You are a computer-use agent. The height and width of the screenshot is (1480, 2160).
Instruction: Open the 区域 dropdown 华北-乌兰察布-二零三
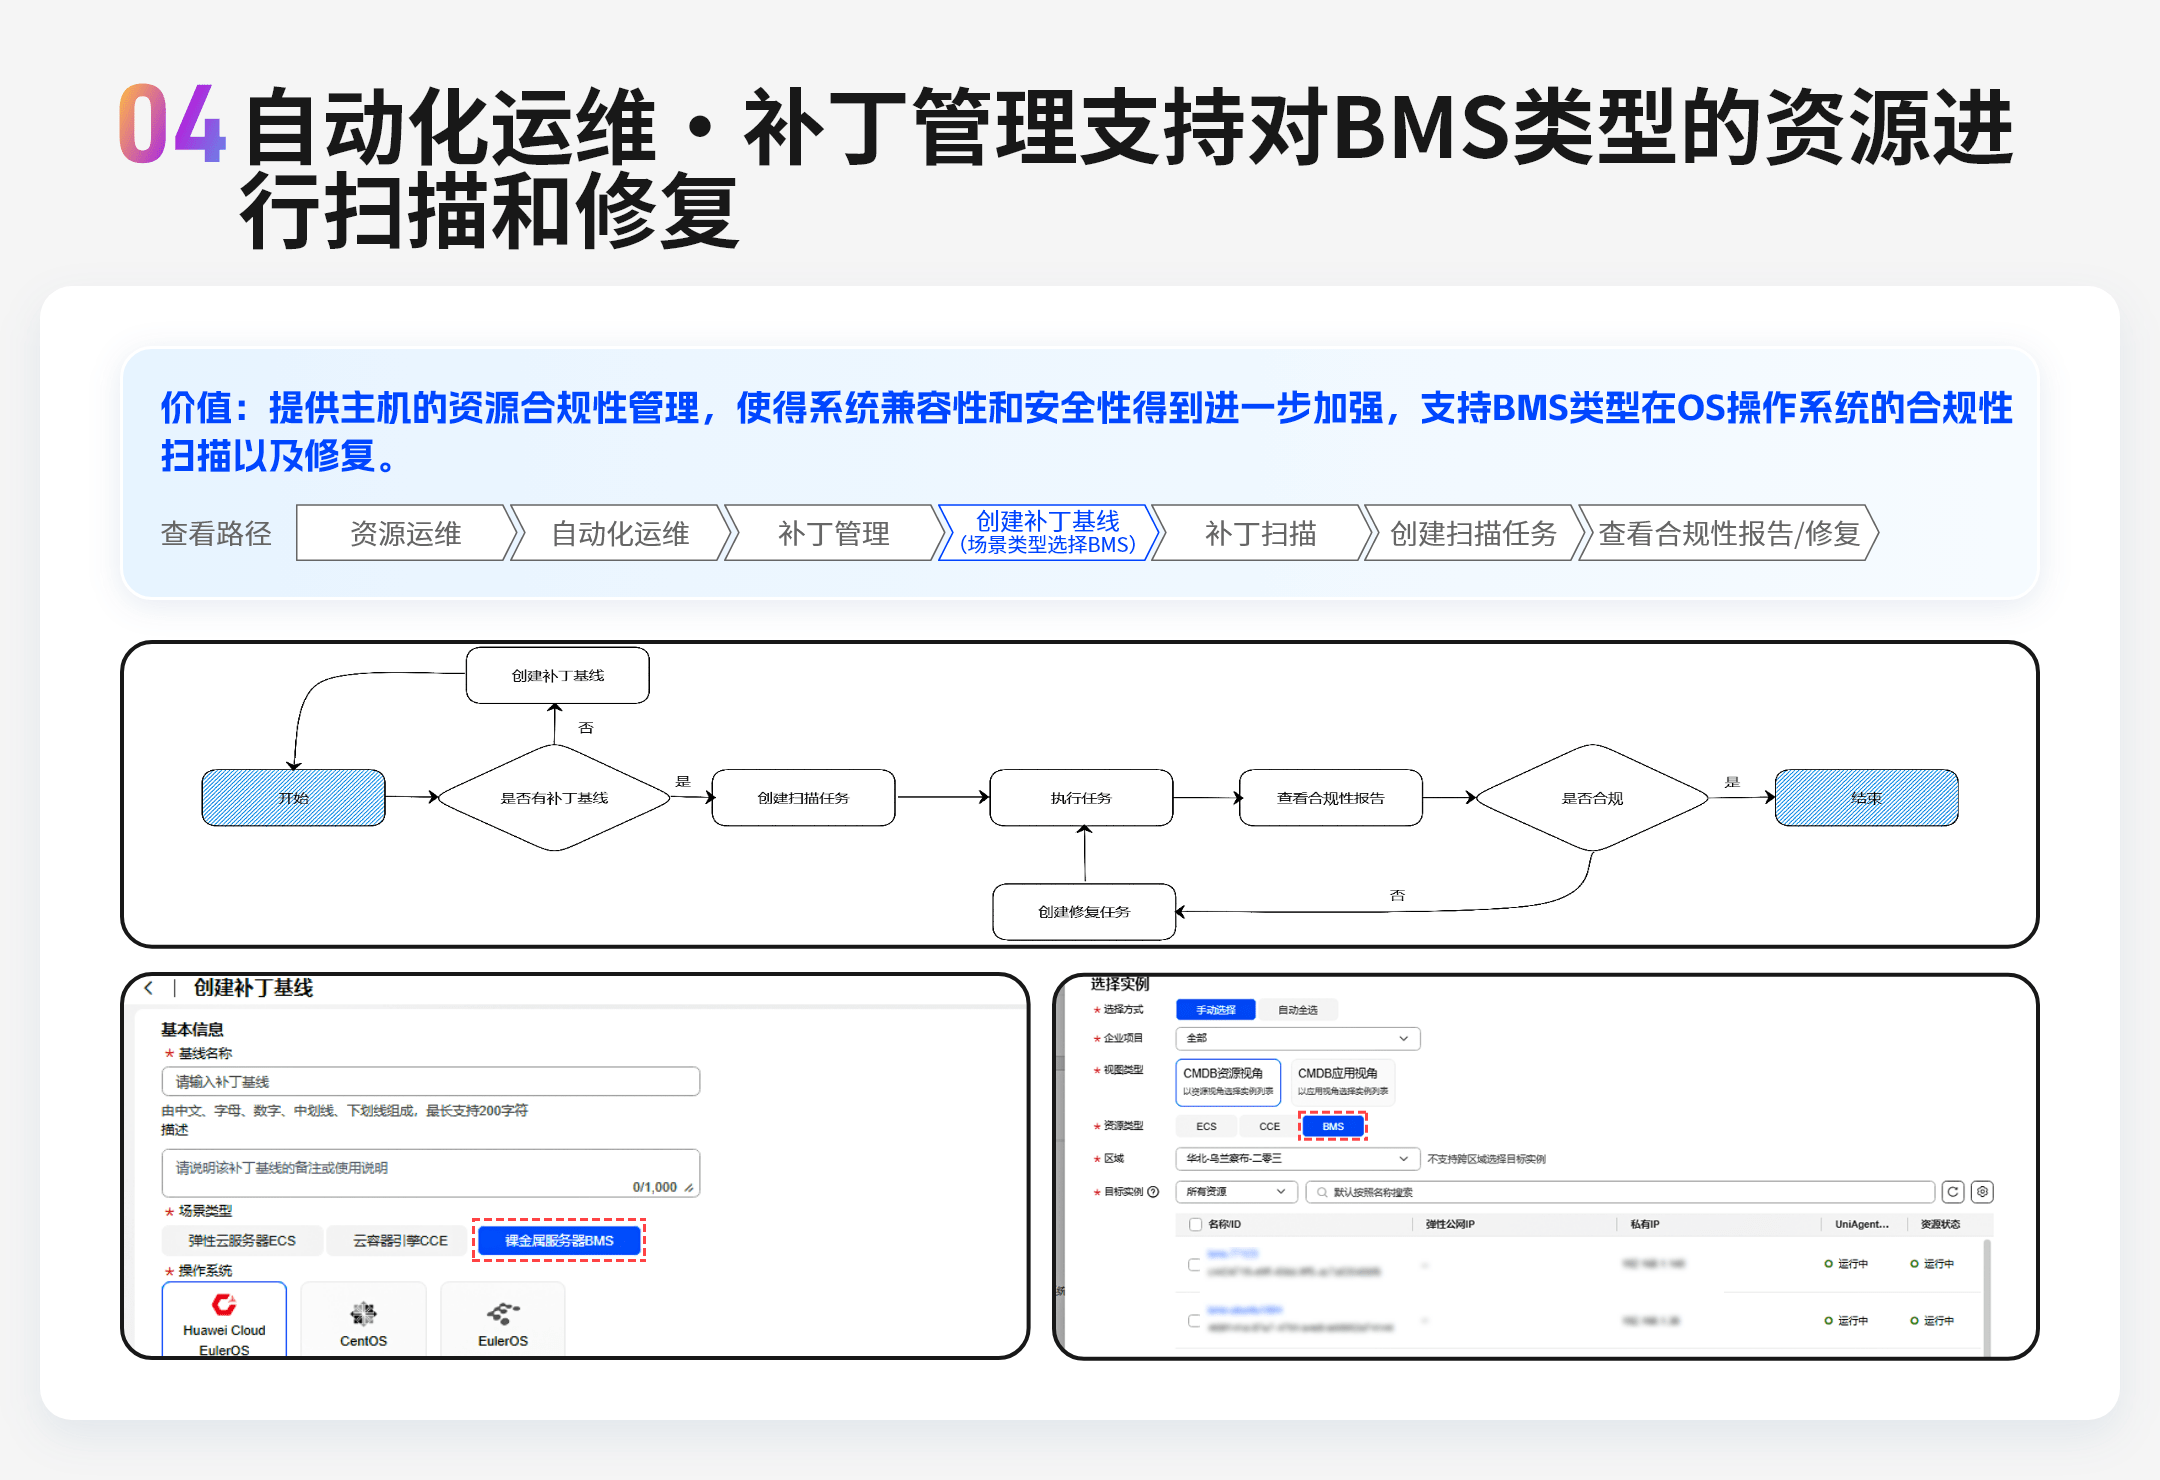point(1298,1158)
